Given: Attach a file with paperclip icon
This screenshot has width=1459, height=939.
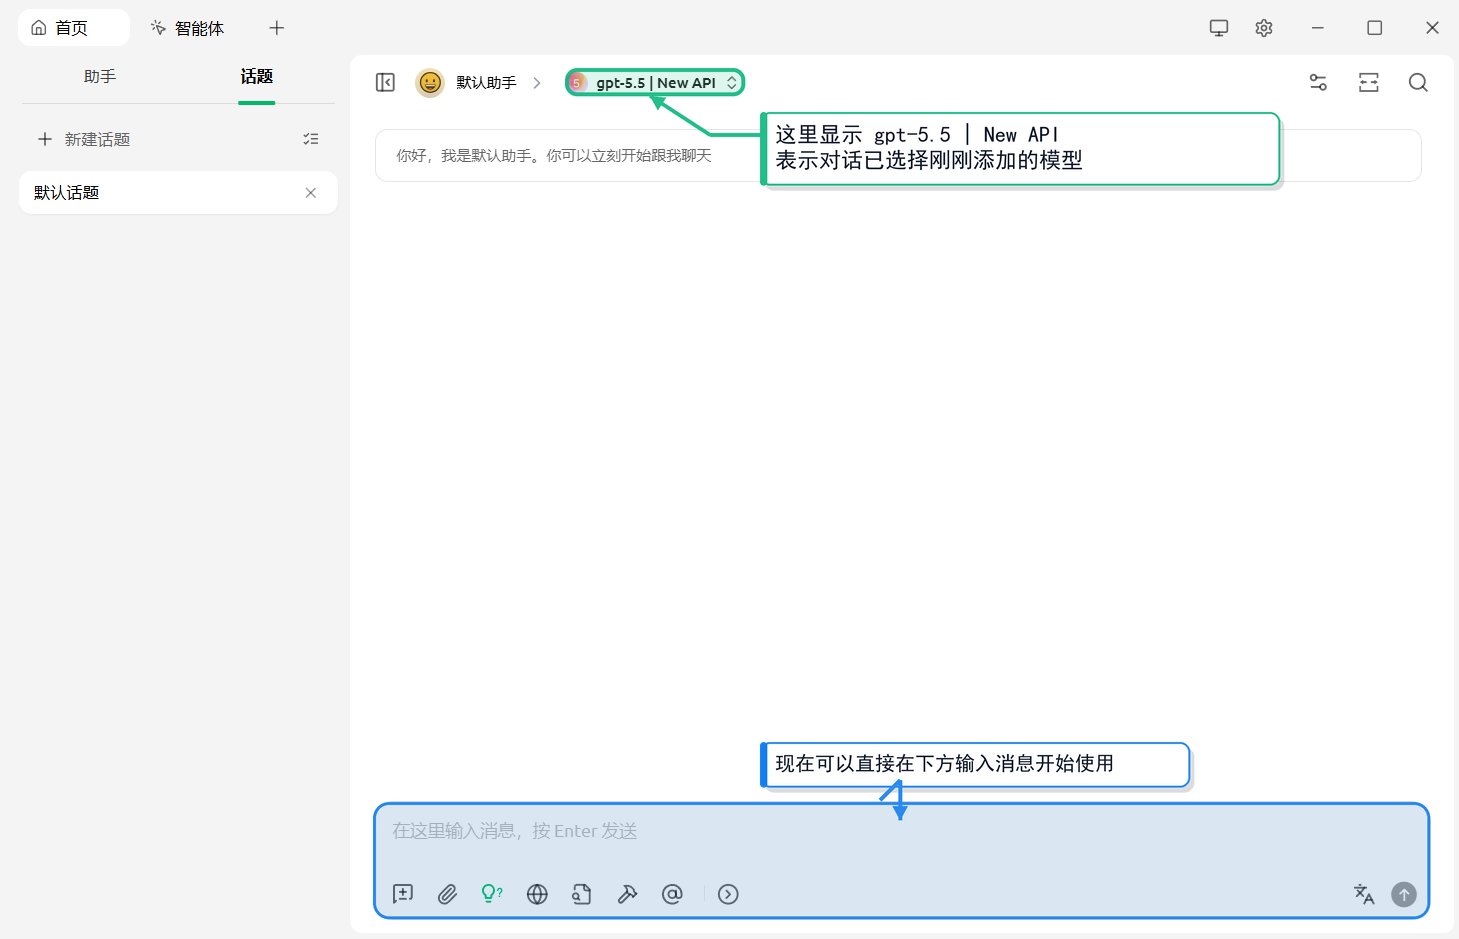Looking at the screenshot, I should coord(448,894).
